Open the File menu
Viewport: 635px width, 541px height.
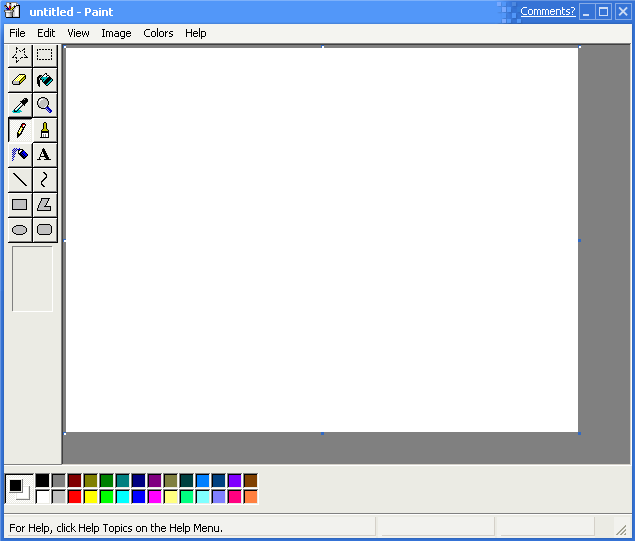tap(17, 33)
